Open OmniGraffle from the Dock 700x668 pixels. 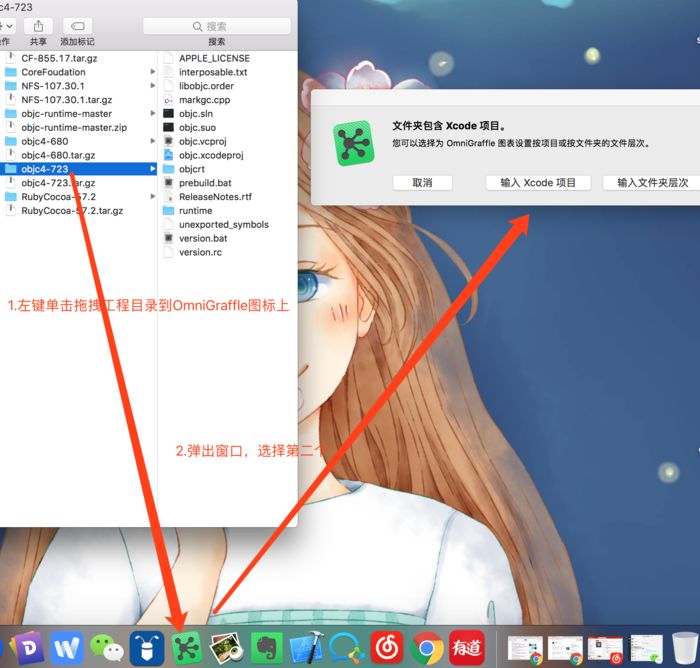tap(187, 648)
